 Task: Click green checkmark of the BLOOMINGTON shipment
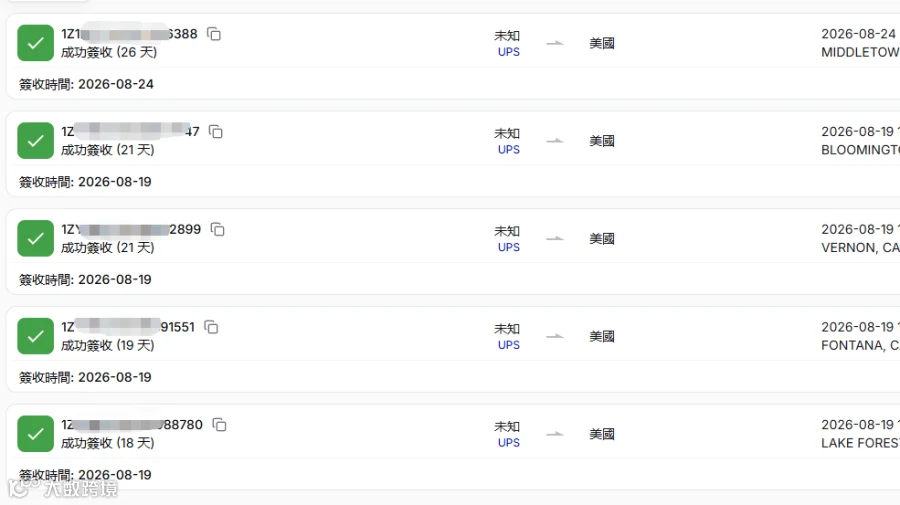tap(36, 141)
